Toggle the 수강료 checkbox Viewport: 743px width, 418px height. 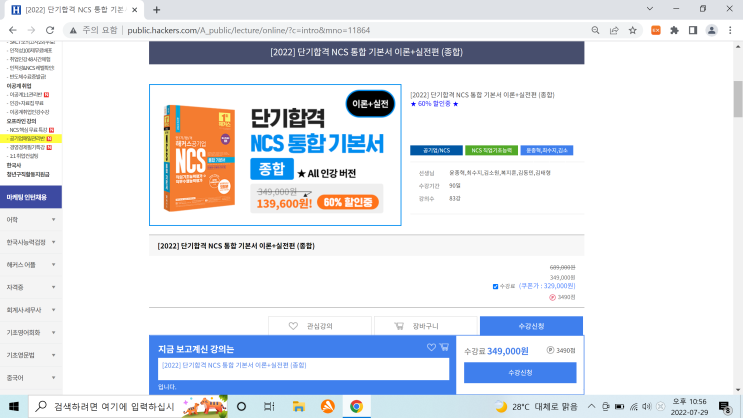tap(495, 287)
